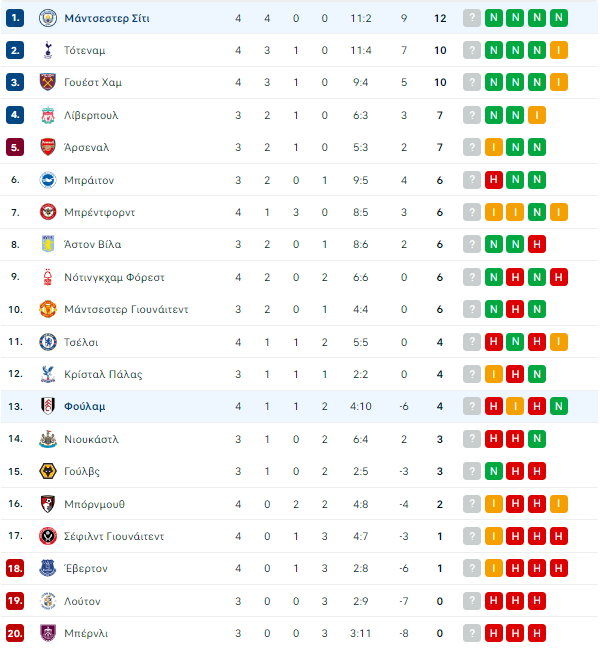This screenshot has width=600, height=648.
Task: Click the Chelsea lion crest icon
Action: tap(48, 342)
